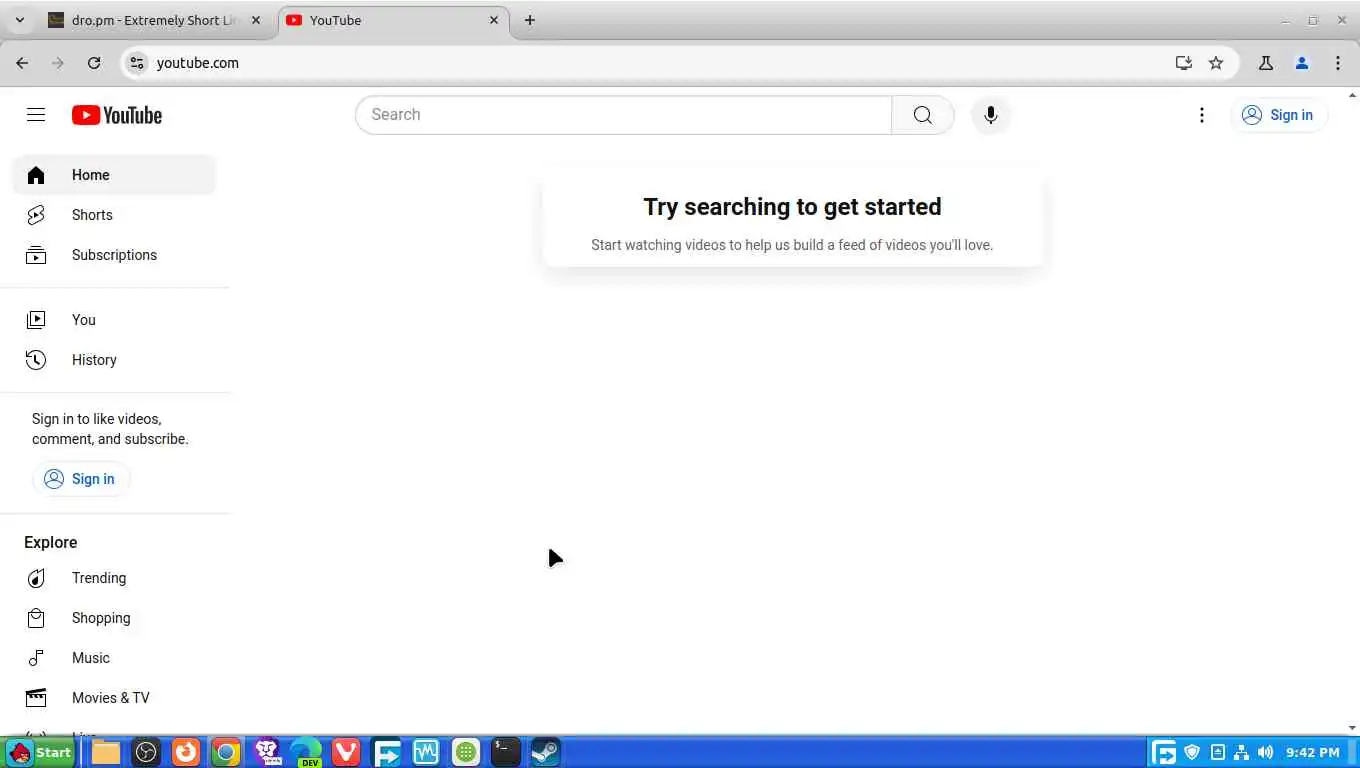Launch Brave browser from taskbar
The width and height of the screenshot is (1360, 768).
[267, 752]
